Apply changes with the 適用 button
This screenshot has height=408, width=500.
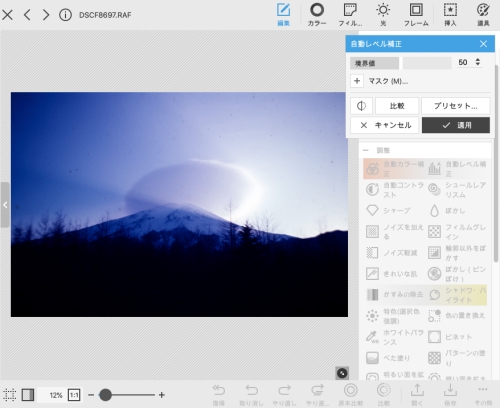coord(456,125)
